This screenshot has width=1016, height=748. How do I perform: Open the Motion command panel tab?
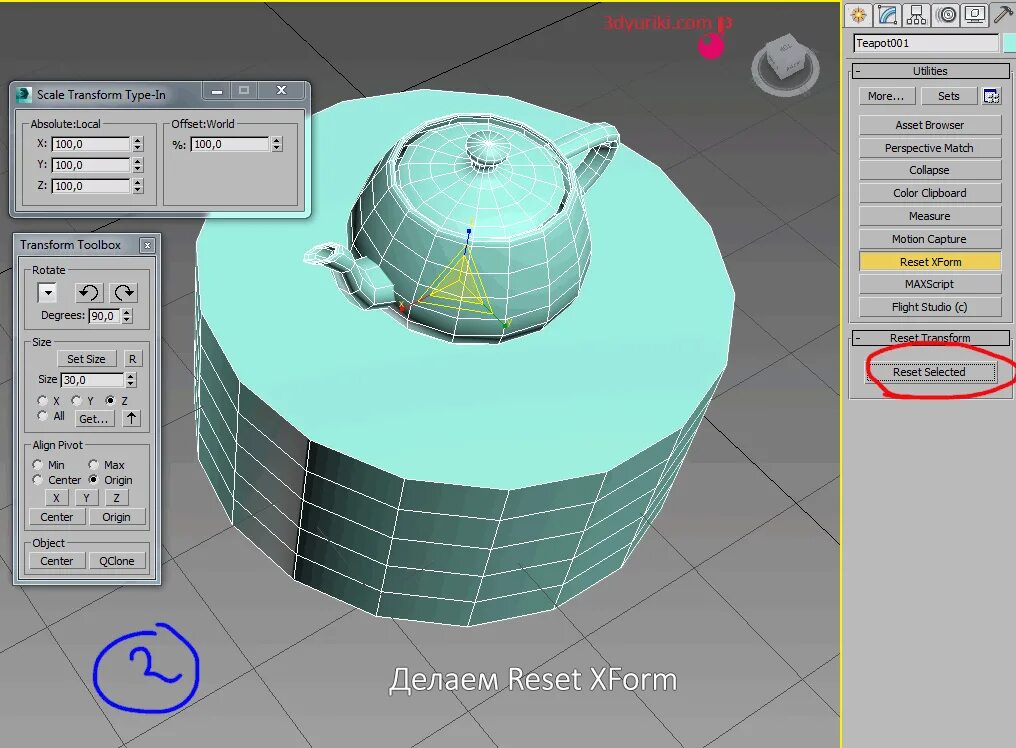pyautogui.click(x=946, y=15)
